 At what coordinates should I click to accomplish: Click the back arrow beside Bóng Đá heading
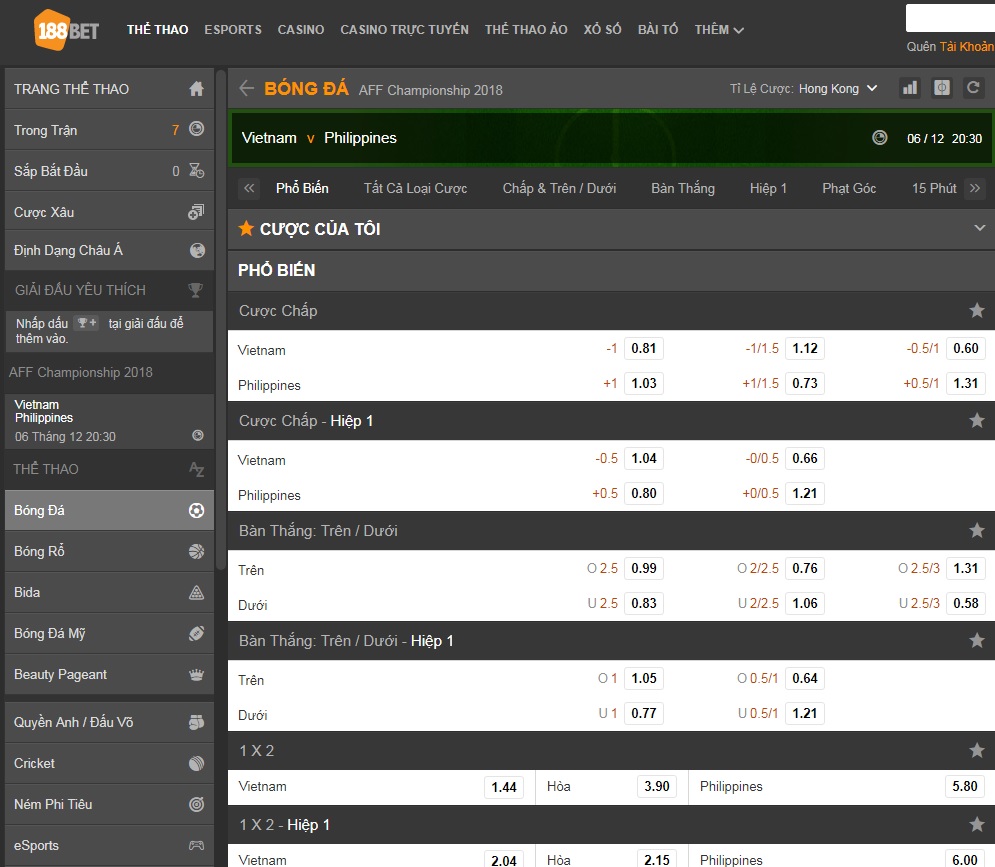point(247,88)
